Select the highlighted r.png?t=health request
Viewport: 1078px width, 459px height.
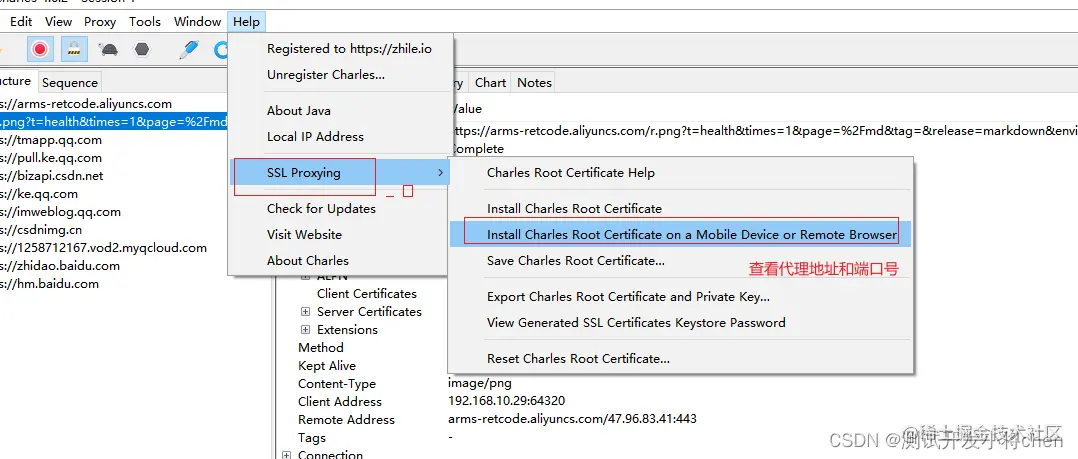pos(113,122)
